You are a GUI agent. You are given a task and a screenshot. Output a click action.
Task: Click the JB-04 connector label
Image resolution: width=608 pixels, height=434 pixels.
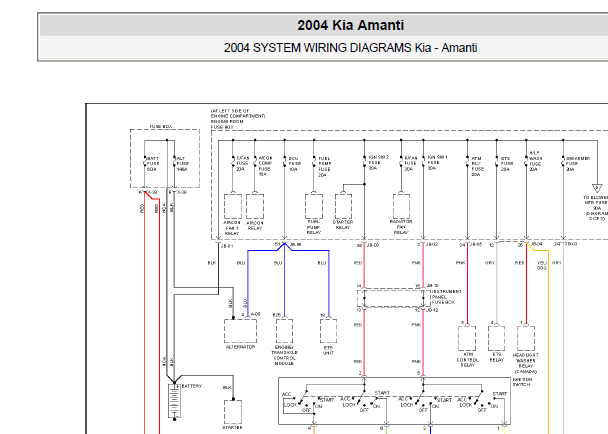(x=537, y=245)
